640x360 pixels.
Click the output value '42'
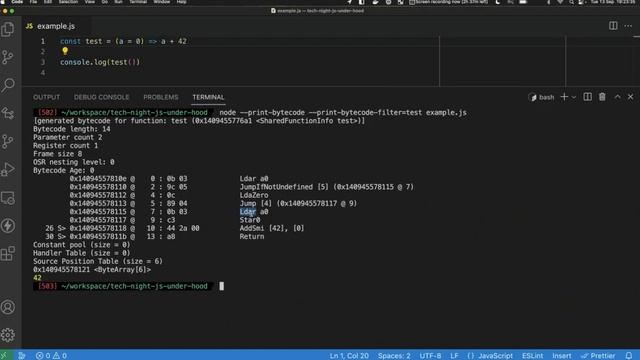(37, 278)
